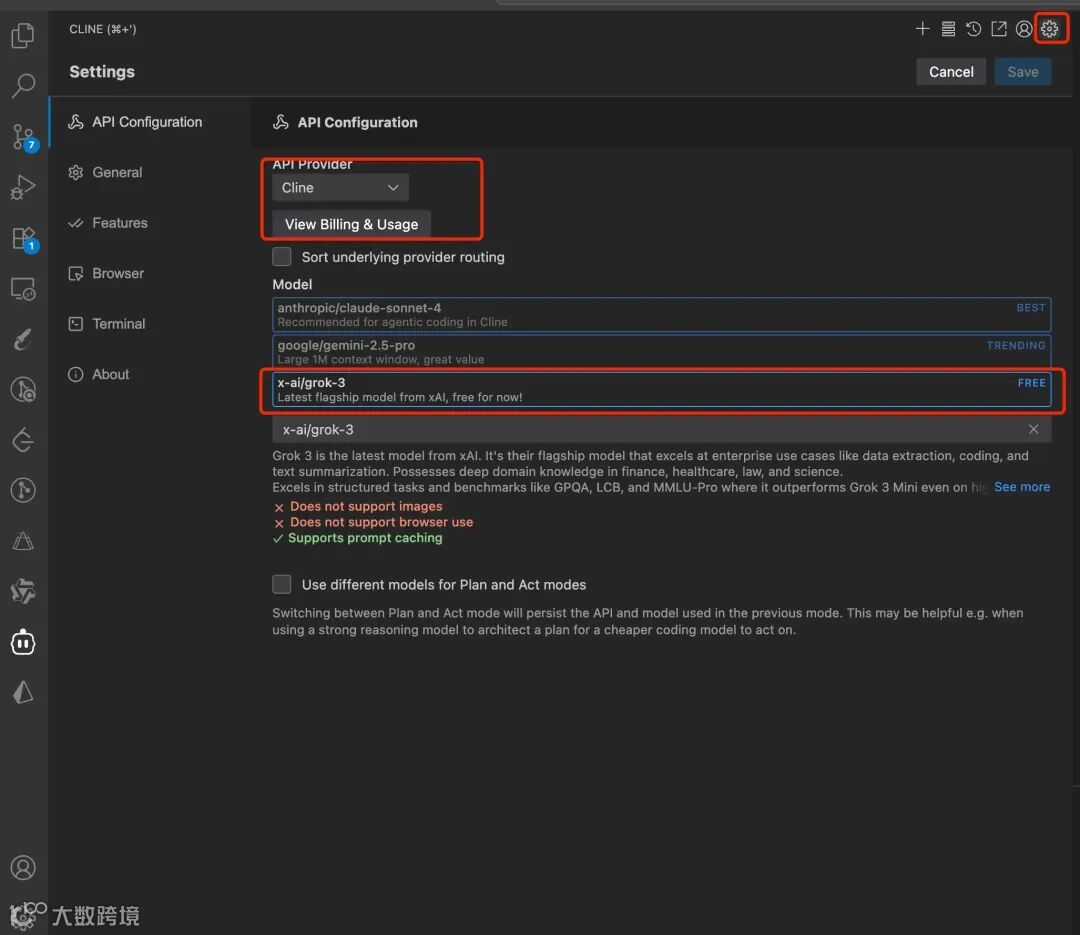
Task: Open the git graph icon in activity bar
Action: click(x=23, y=491)
